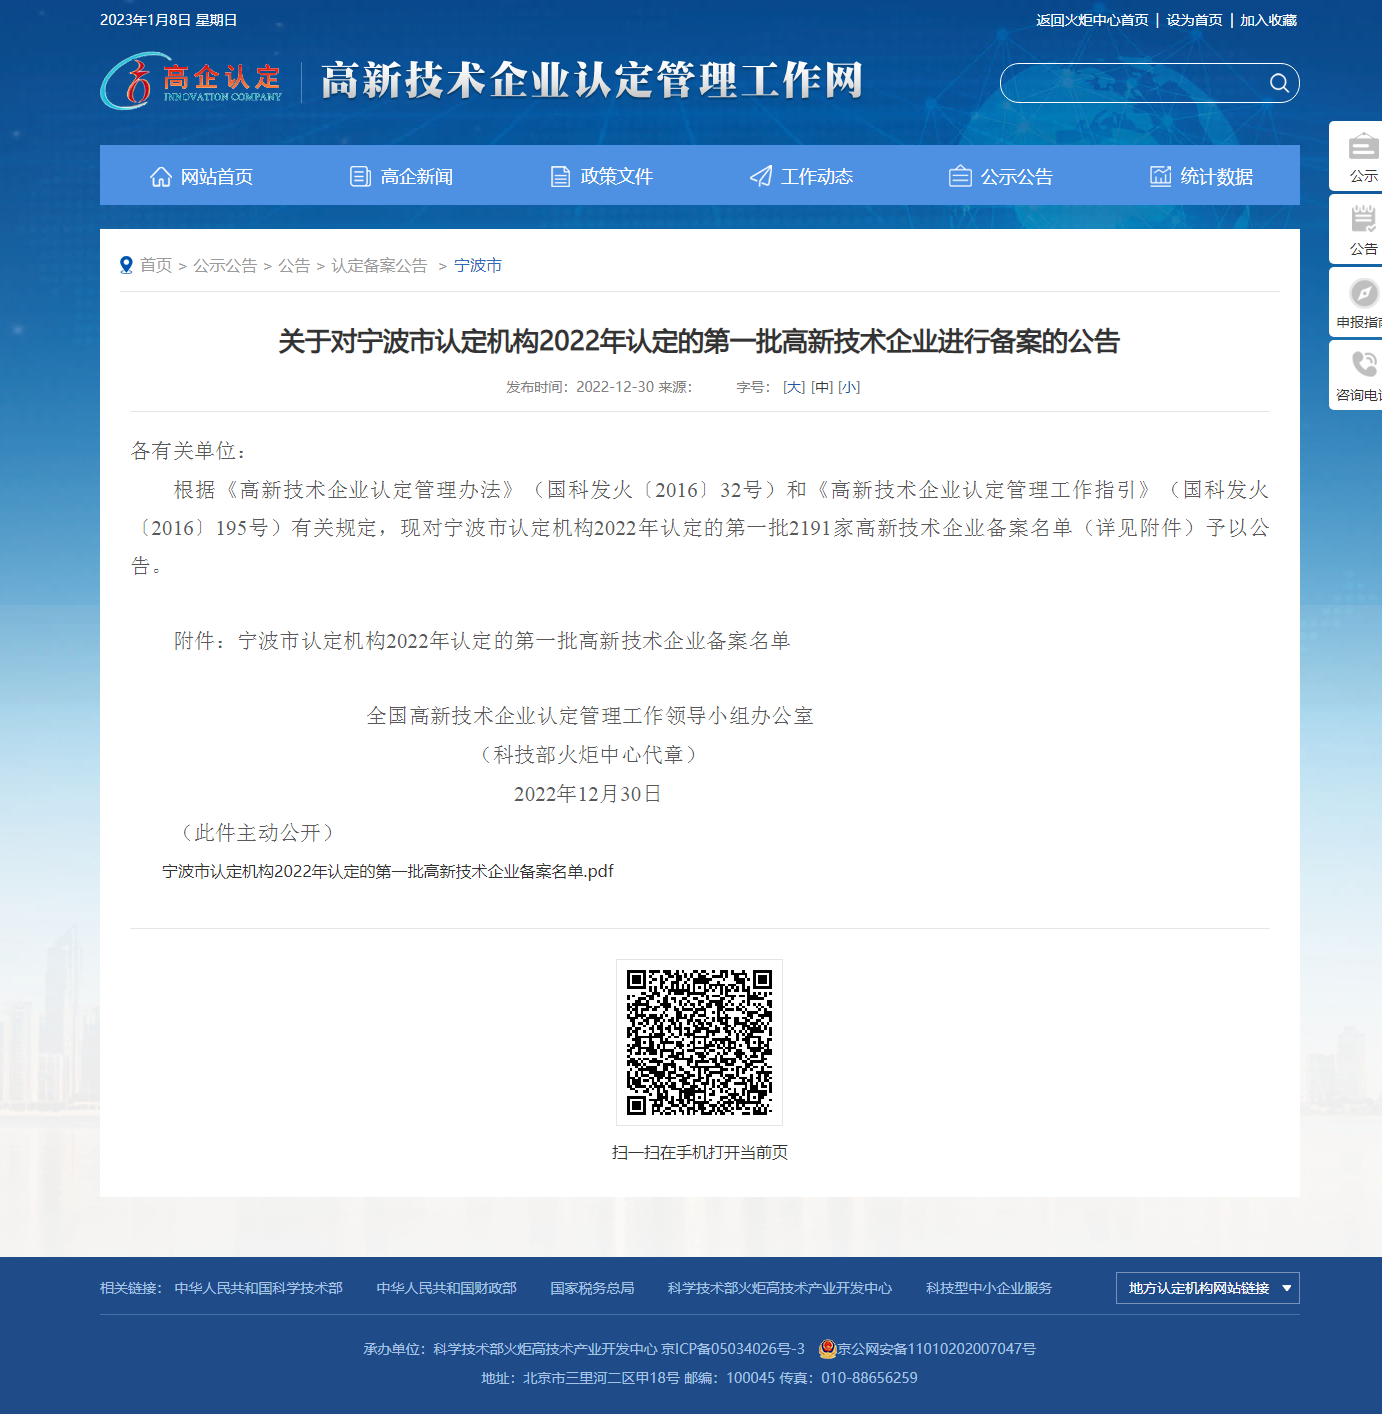
Task: Click the 公示 sidebar panel
Action: [x=1360, y=157]
